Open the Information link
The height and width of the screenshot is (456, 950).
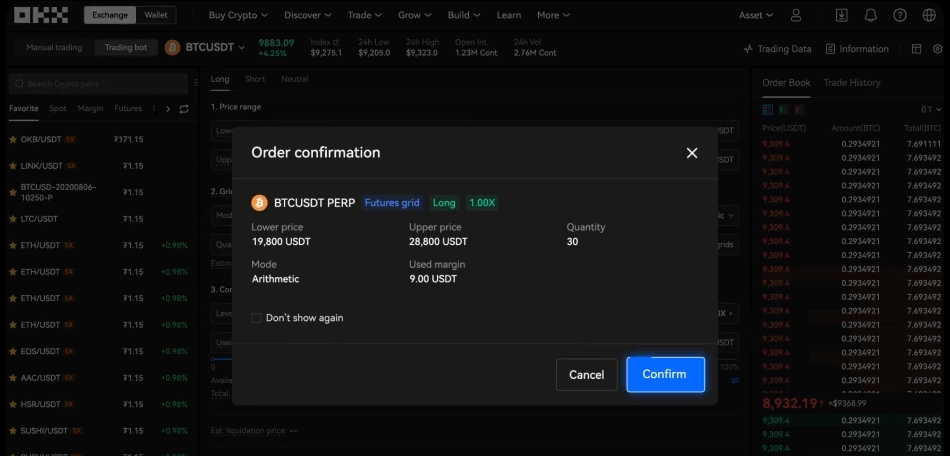[857, 49]
